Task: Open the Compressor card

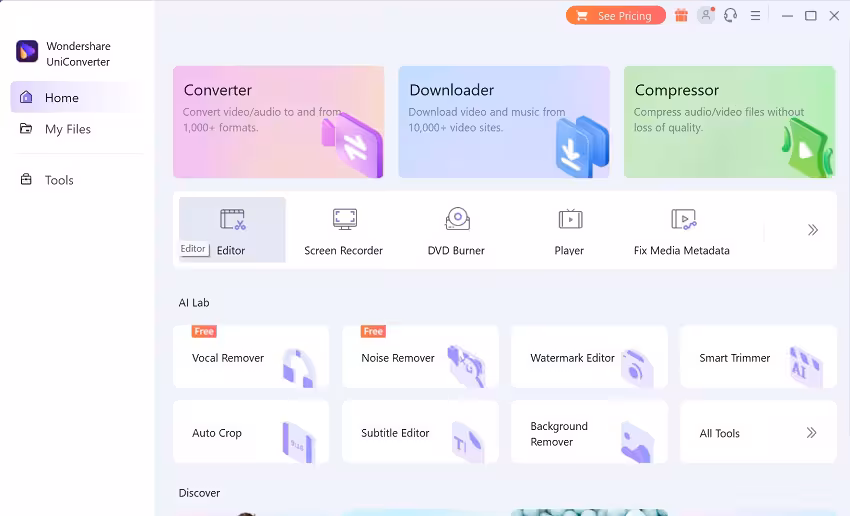Action: (730, 122)
